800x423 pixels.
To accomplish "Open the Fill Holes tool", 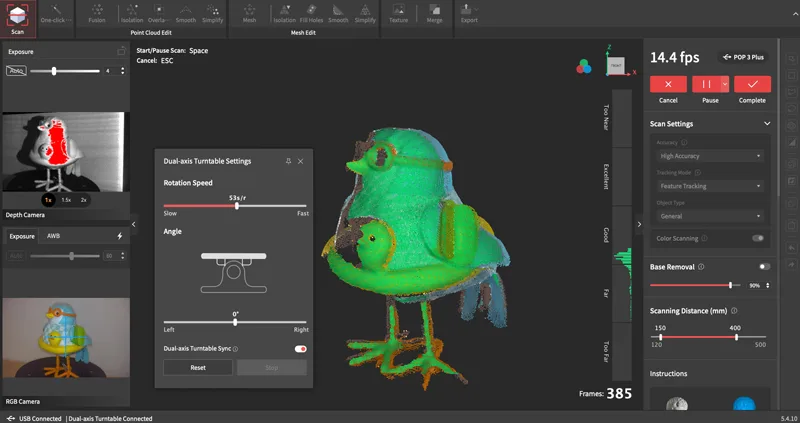I will (x=311, y=14).
